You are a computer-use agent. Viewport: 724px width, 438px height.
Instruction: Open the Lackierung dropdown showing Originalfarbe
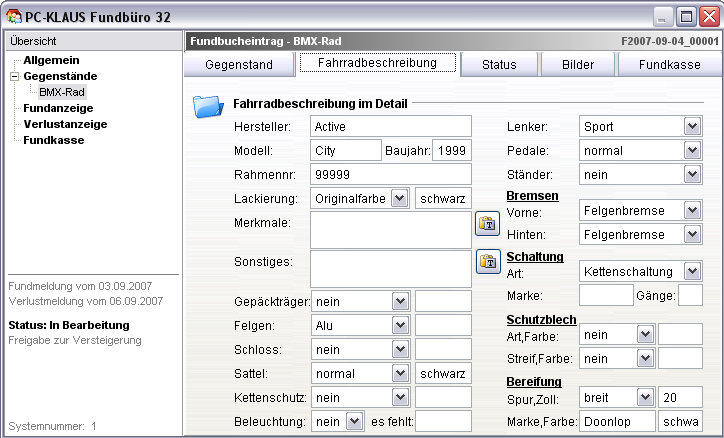click(399, 198)
